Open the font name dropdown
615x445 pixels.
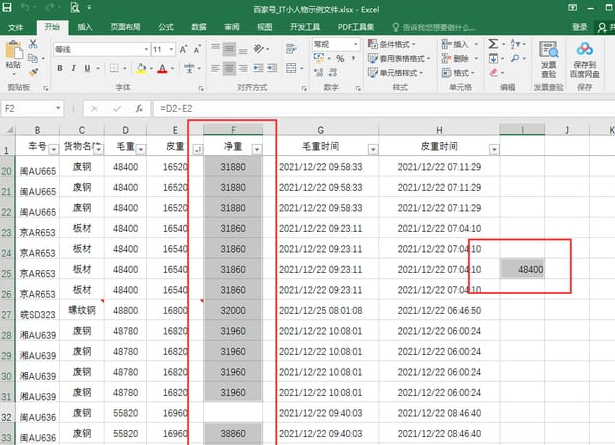(x=146, y=49)
